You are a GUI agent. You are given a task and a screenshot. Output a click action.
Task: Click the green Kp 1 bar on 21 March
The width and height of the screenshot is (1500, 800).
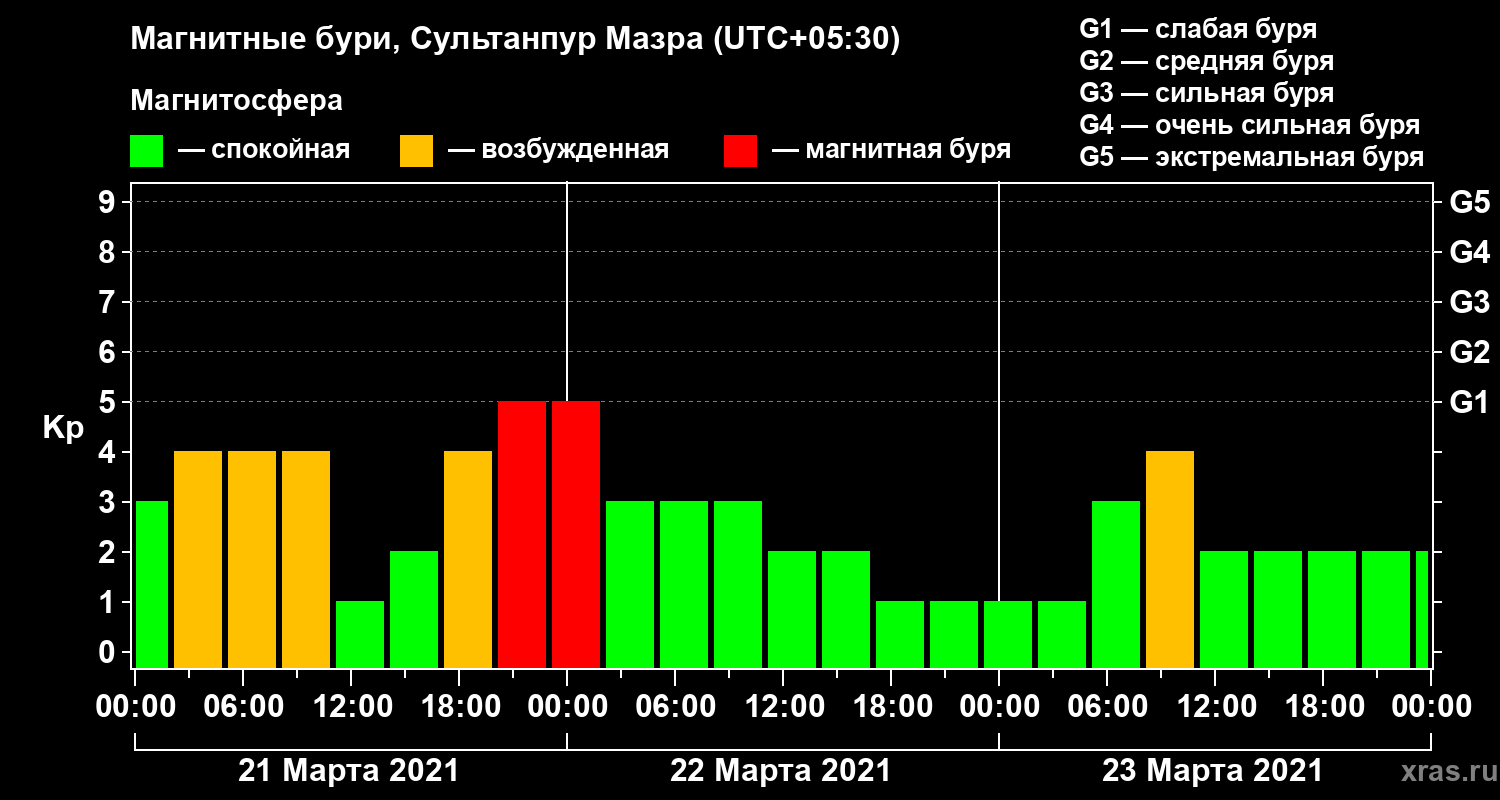pos(360,634)
